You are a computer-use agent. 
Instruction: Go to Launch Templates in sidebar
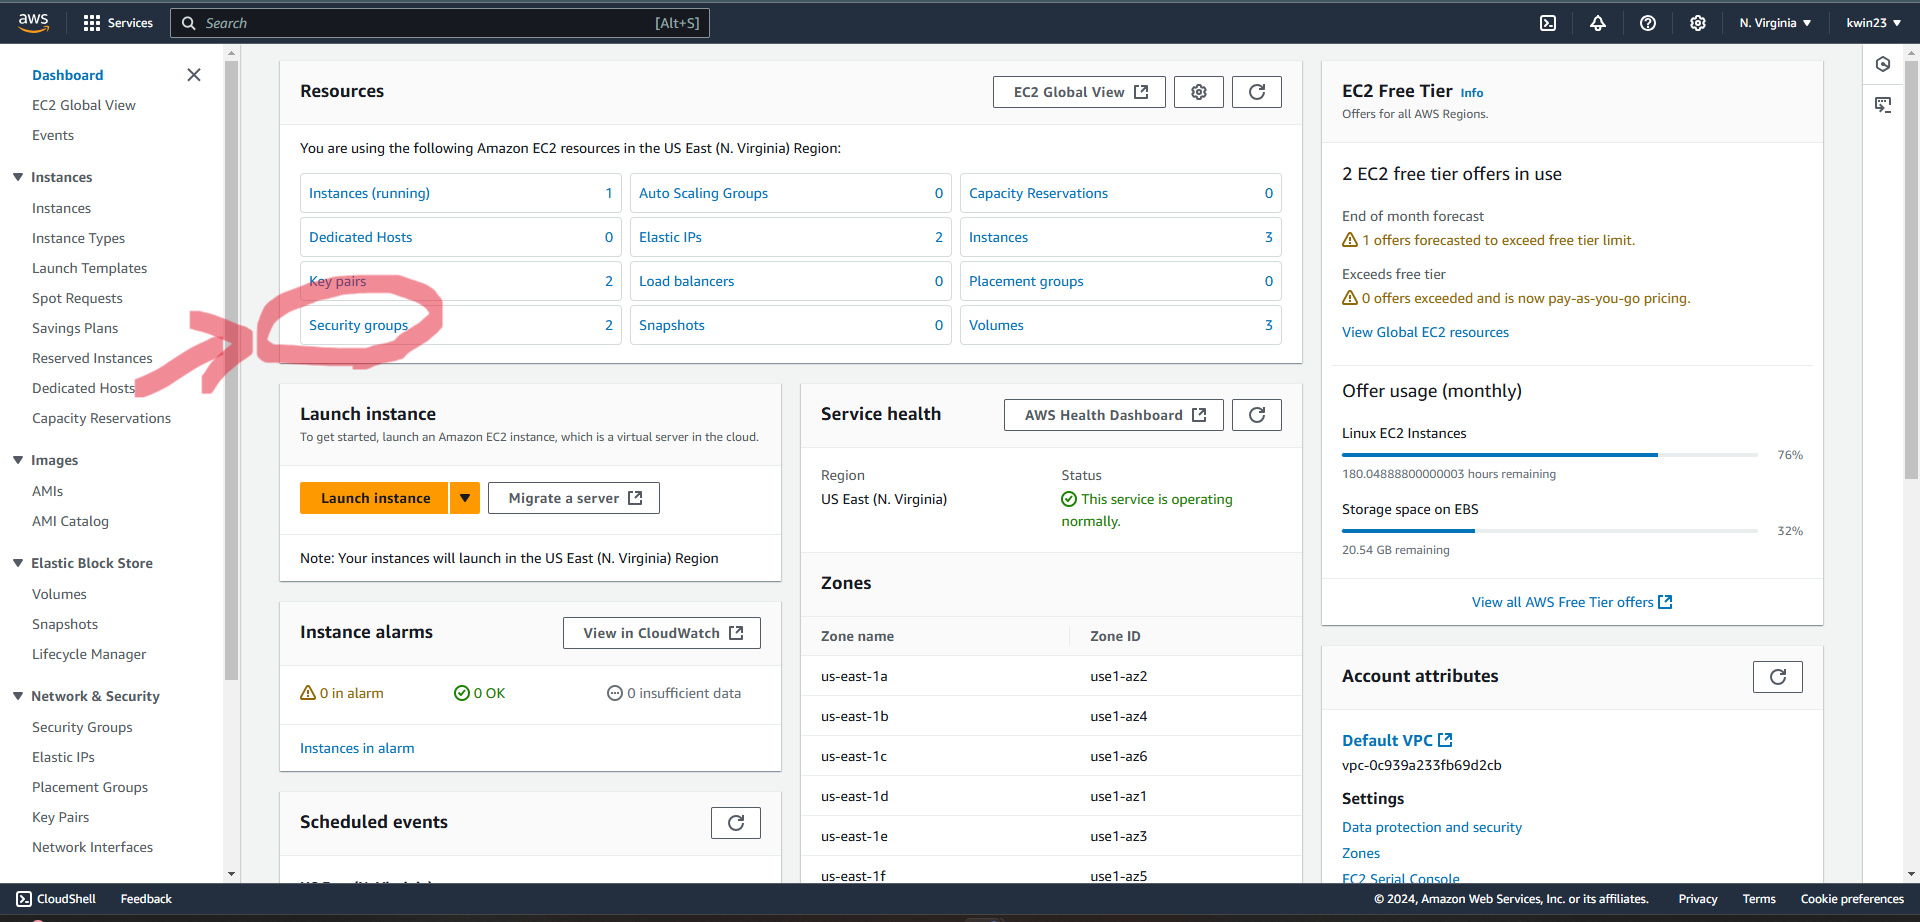pyautogui.click(x=89, y=268)
